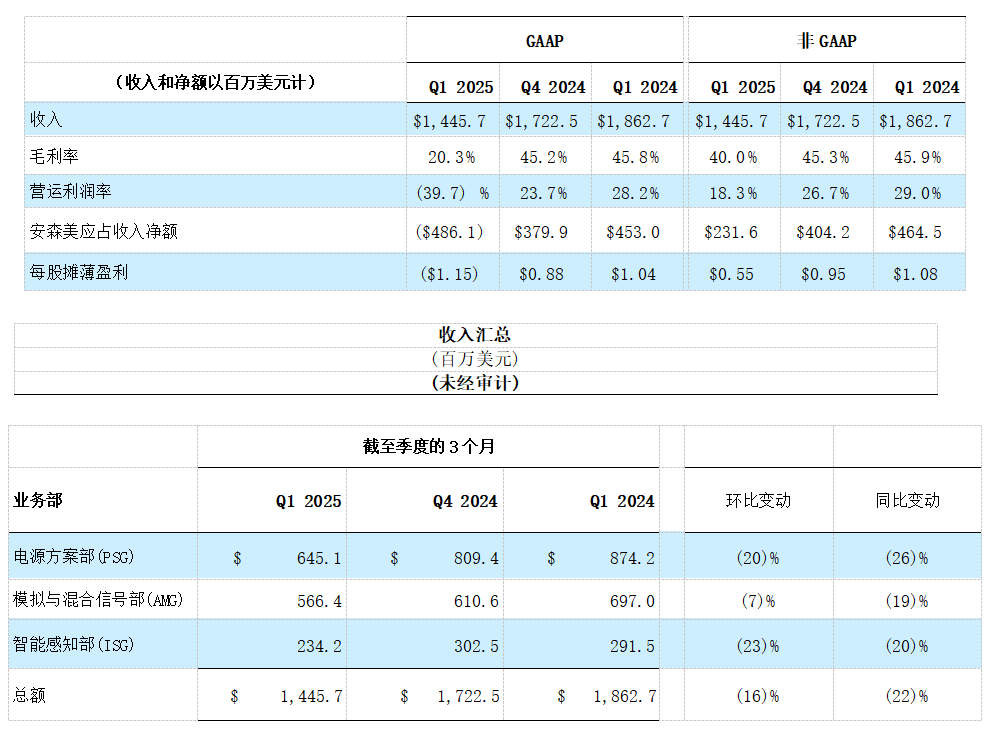Select the 环比变动 column header
The image size is (987, 730).
757,500
